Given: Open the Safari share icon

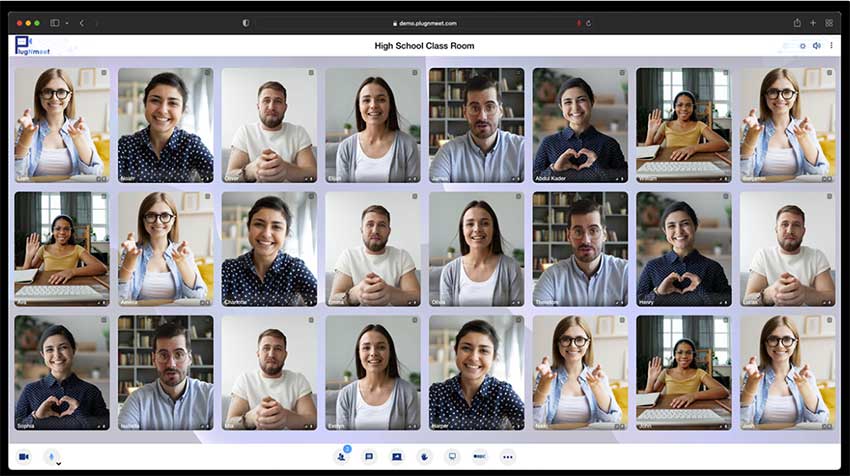Looking at the screenshot, I should [x=797, y=23].
